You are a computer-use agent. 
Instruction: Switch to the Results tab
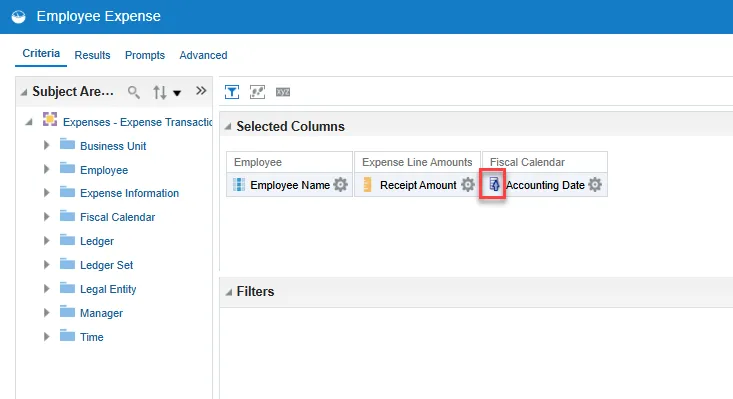(93, 55)
